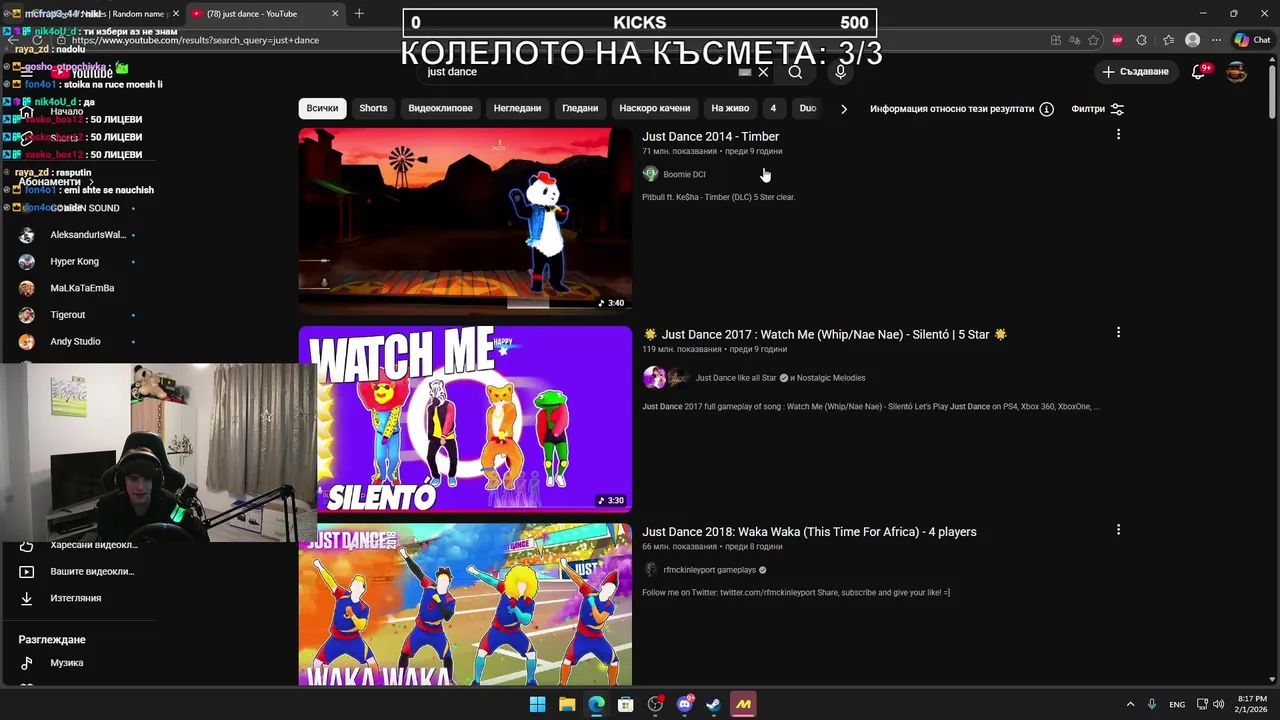Open the Just Dance 2014 Timber thumbnail
The image size is (1280, 720).
click(x=465, y=221)
